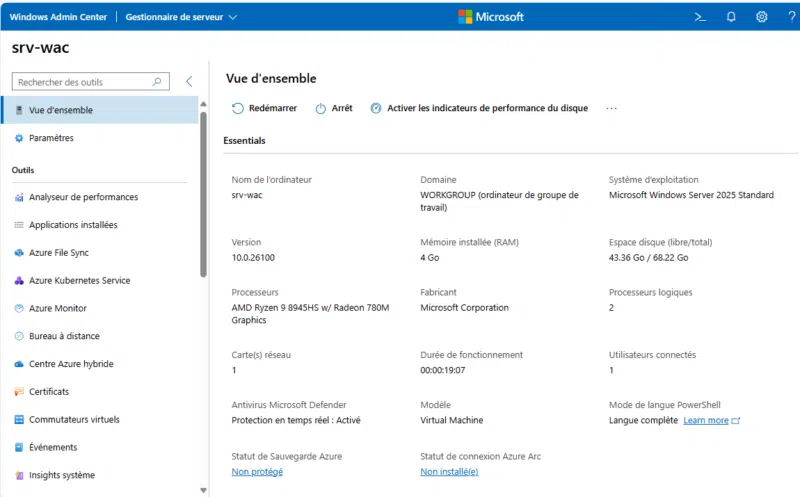Open the settings gear in header
800x497 pixels.
(x=761, y=17)
